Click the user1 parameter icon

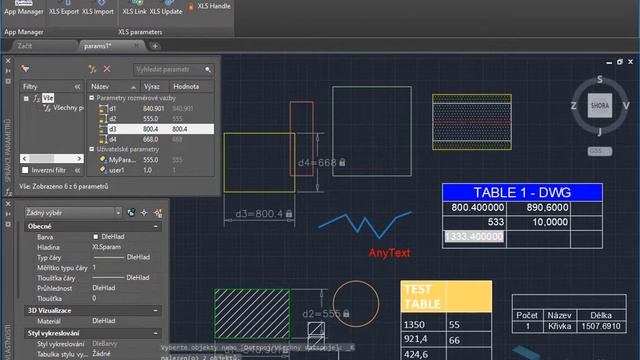103,170
